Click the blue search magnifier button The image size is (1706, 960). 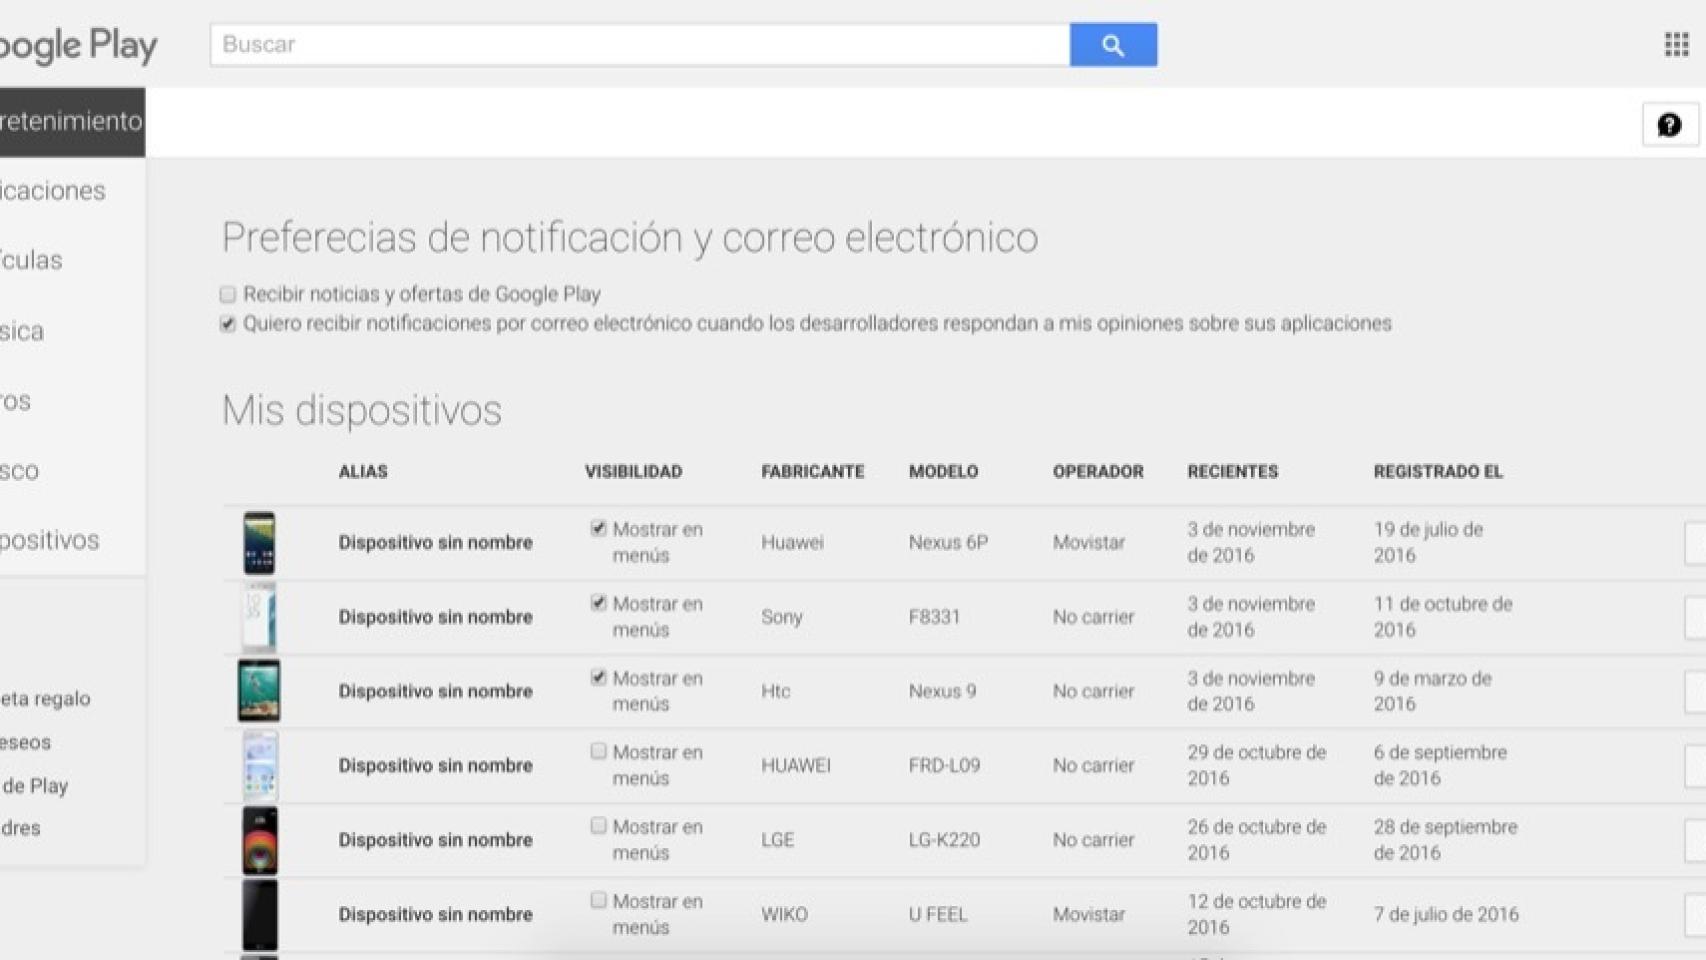pos(1112,45)
